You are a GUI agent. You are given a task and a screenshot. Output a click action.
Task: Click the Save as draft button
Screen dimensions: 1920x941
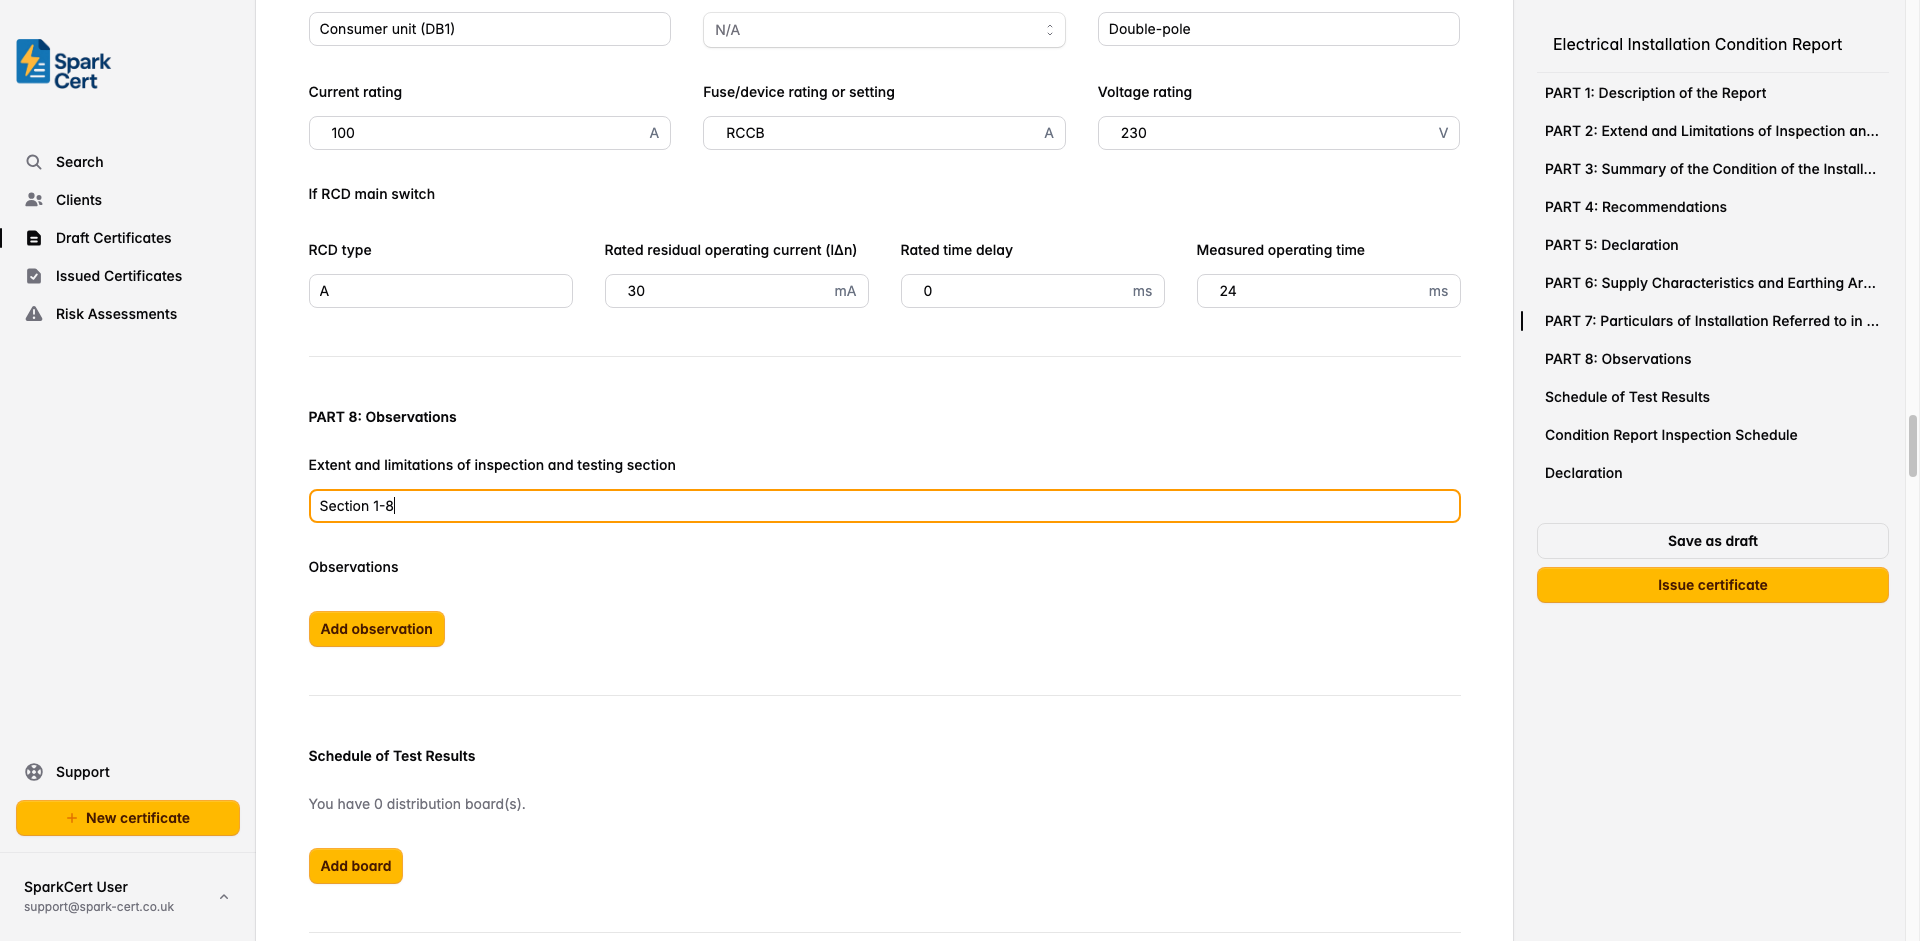click(1712, 540)
